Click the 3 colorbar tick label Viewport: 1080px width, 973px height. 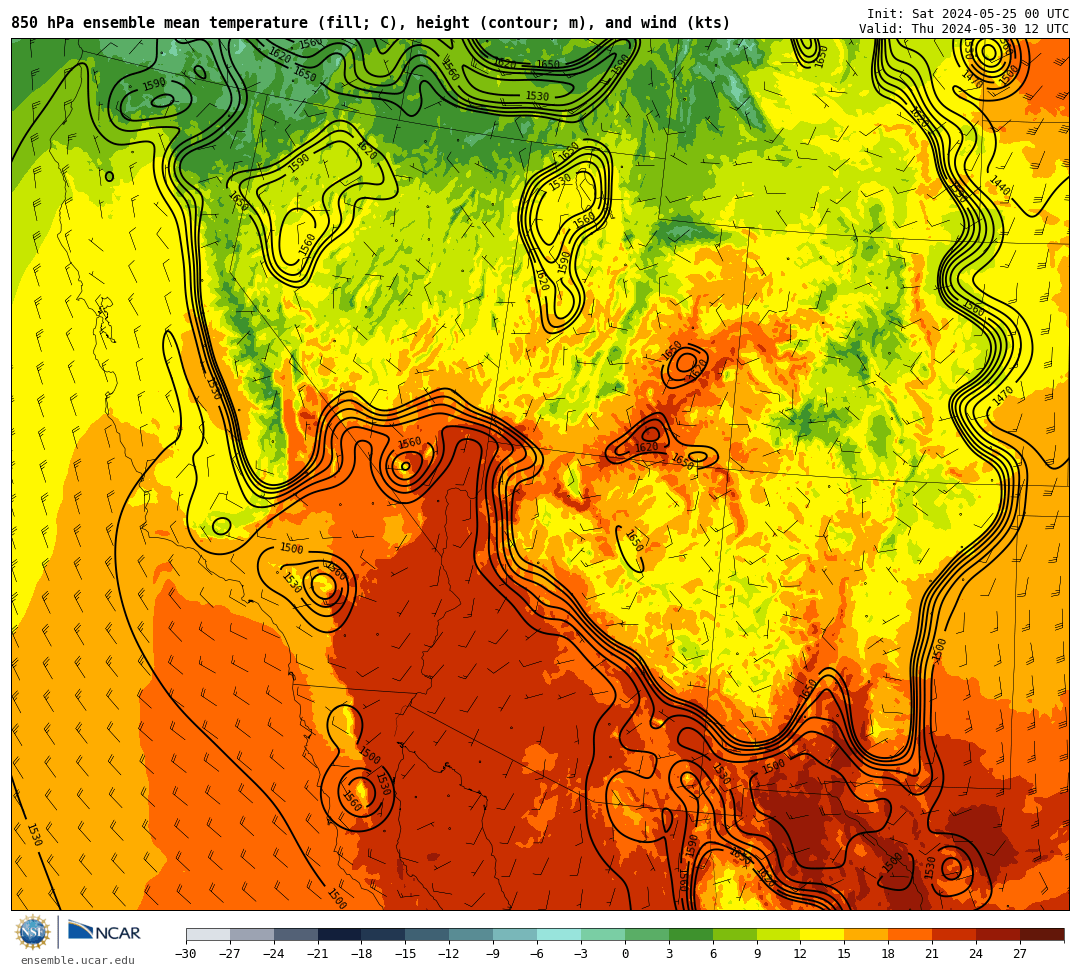tap(669, 954)
